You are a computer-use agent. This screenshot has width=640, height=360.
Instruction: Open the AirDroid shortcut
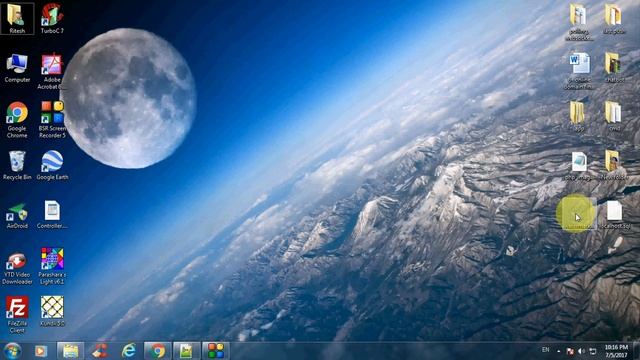(17, 215)
